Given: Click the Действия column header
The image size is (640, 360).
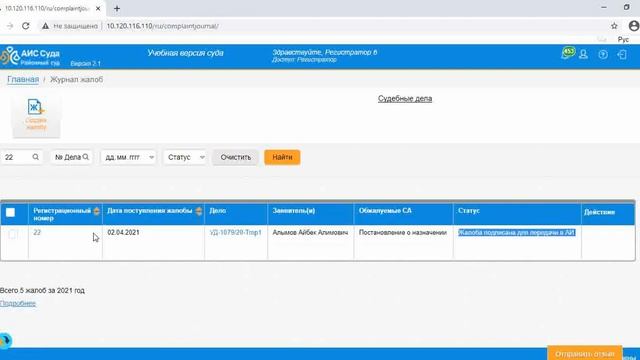Looking at the screenshot, I should [x=608, y=214].
